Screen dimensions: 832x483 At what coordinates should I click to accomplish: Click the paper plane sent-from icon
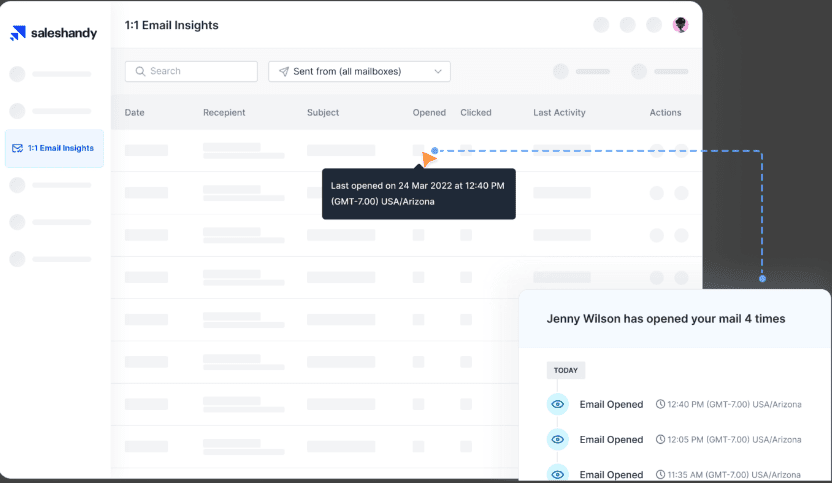click(283, 72)
